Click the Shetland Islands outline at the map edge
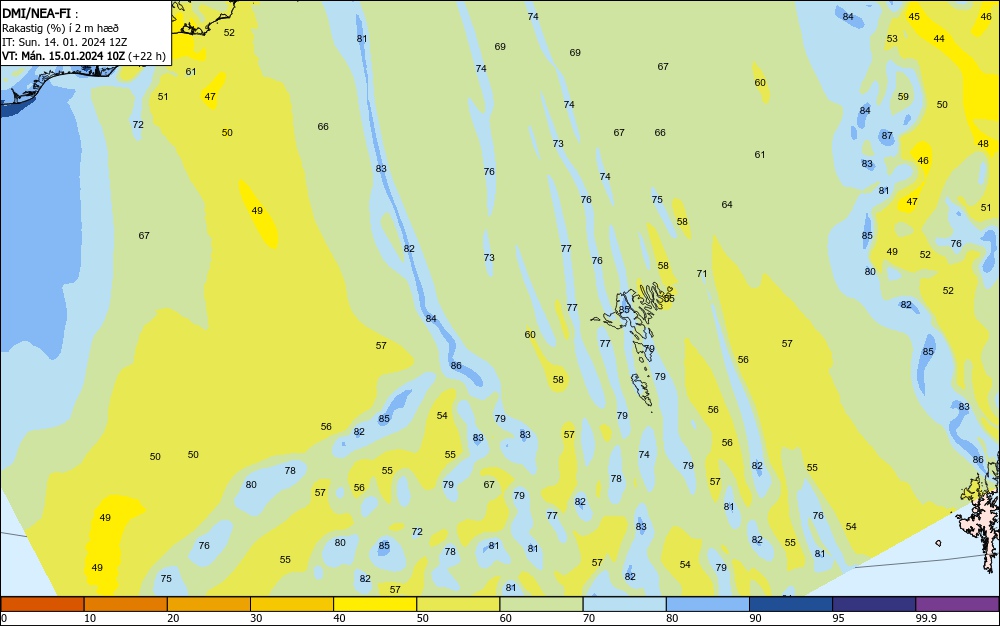Viewport: 1000px width, 626px height. pos(981,513)
